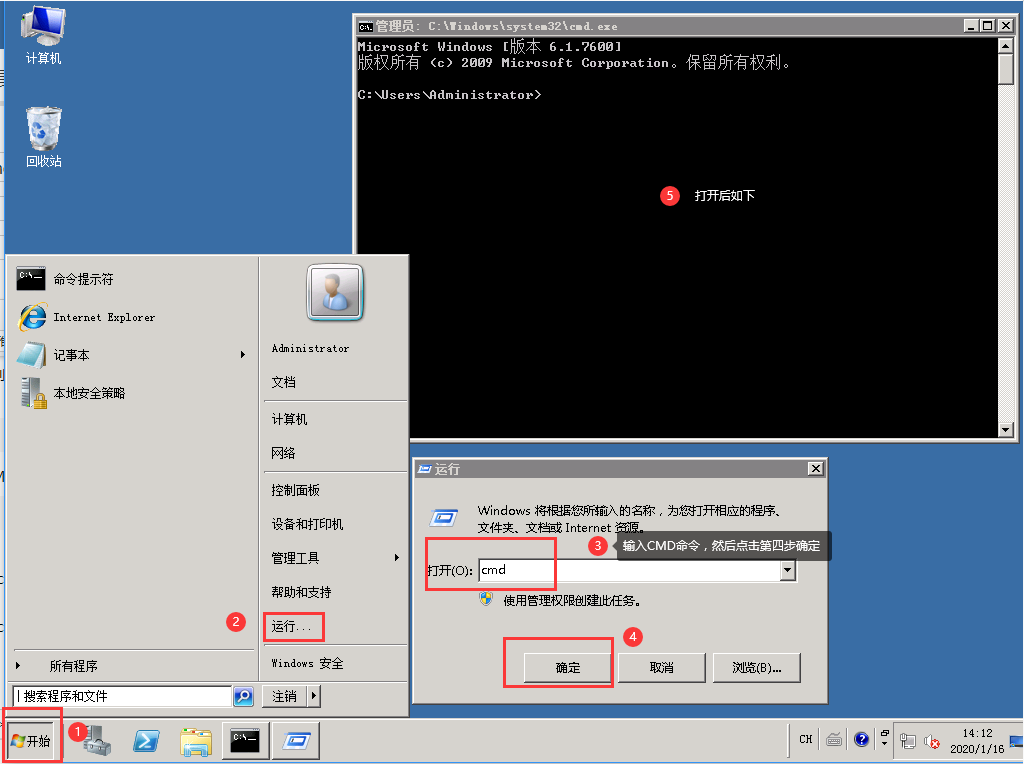Click the cmd window scrollbar down arrow

(1007, 430)
